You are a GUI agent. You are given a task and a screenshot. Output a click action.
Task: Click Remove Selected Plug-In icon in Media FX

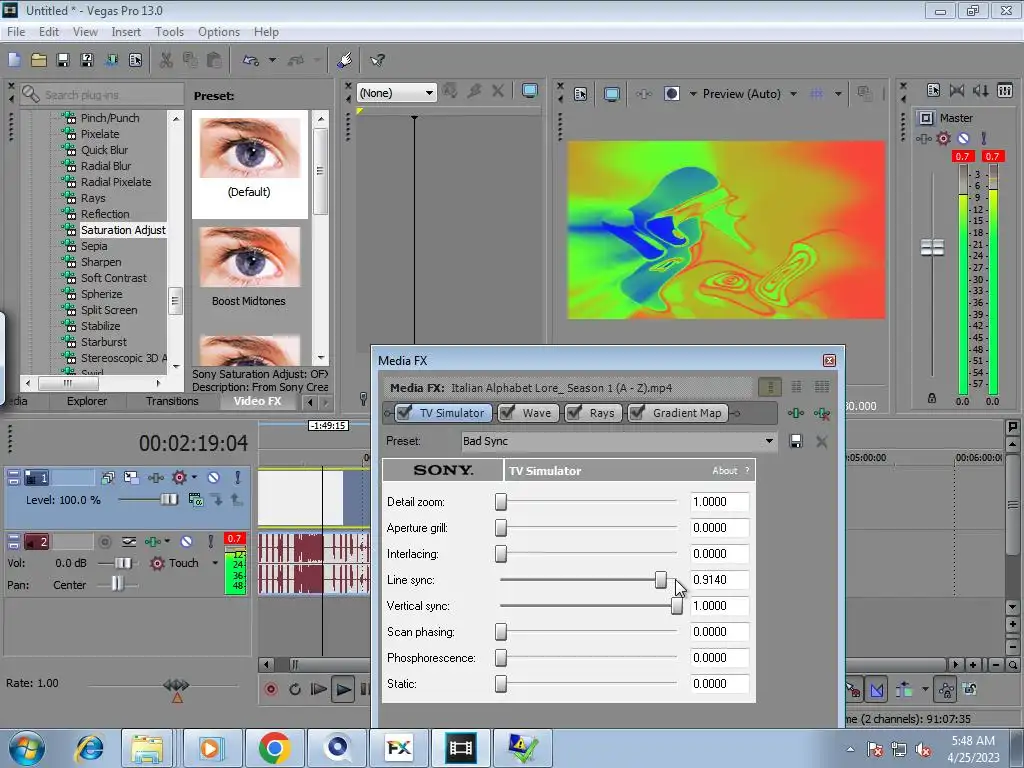pos(822,413)
